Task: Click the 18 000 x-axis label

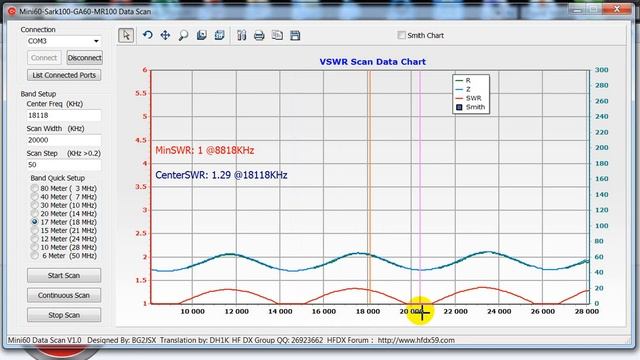Action: point(368,311)
